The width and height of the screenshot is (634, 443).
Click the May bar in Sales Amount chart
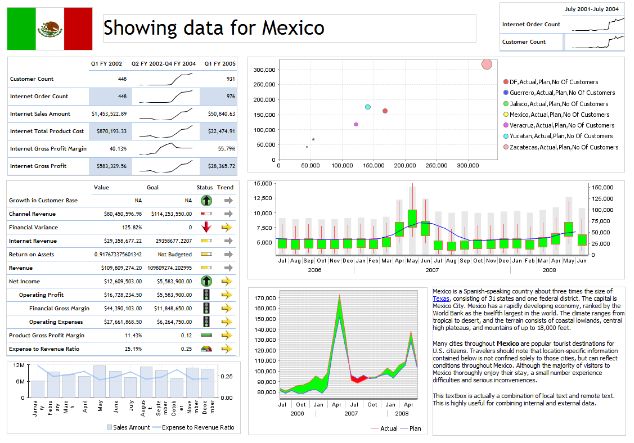tap(99, 381)
